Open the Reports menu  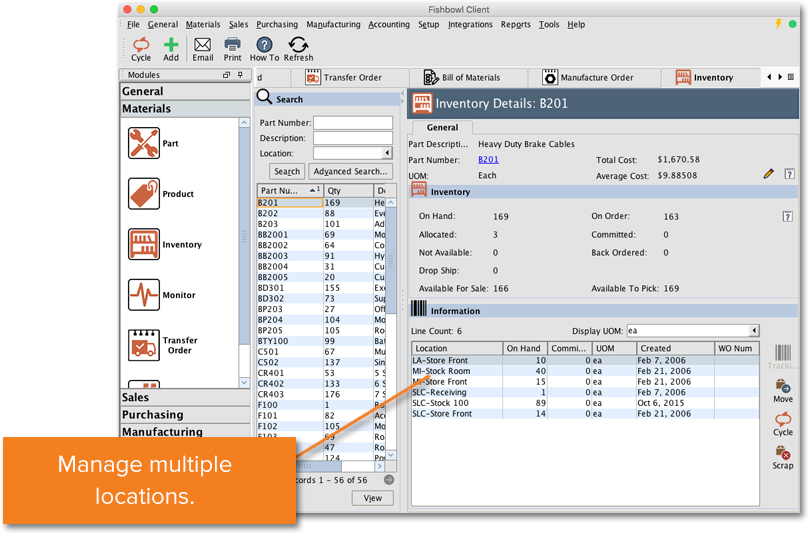pos(515,24)
